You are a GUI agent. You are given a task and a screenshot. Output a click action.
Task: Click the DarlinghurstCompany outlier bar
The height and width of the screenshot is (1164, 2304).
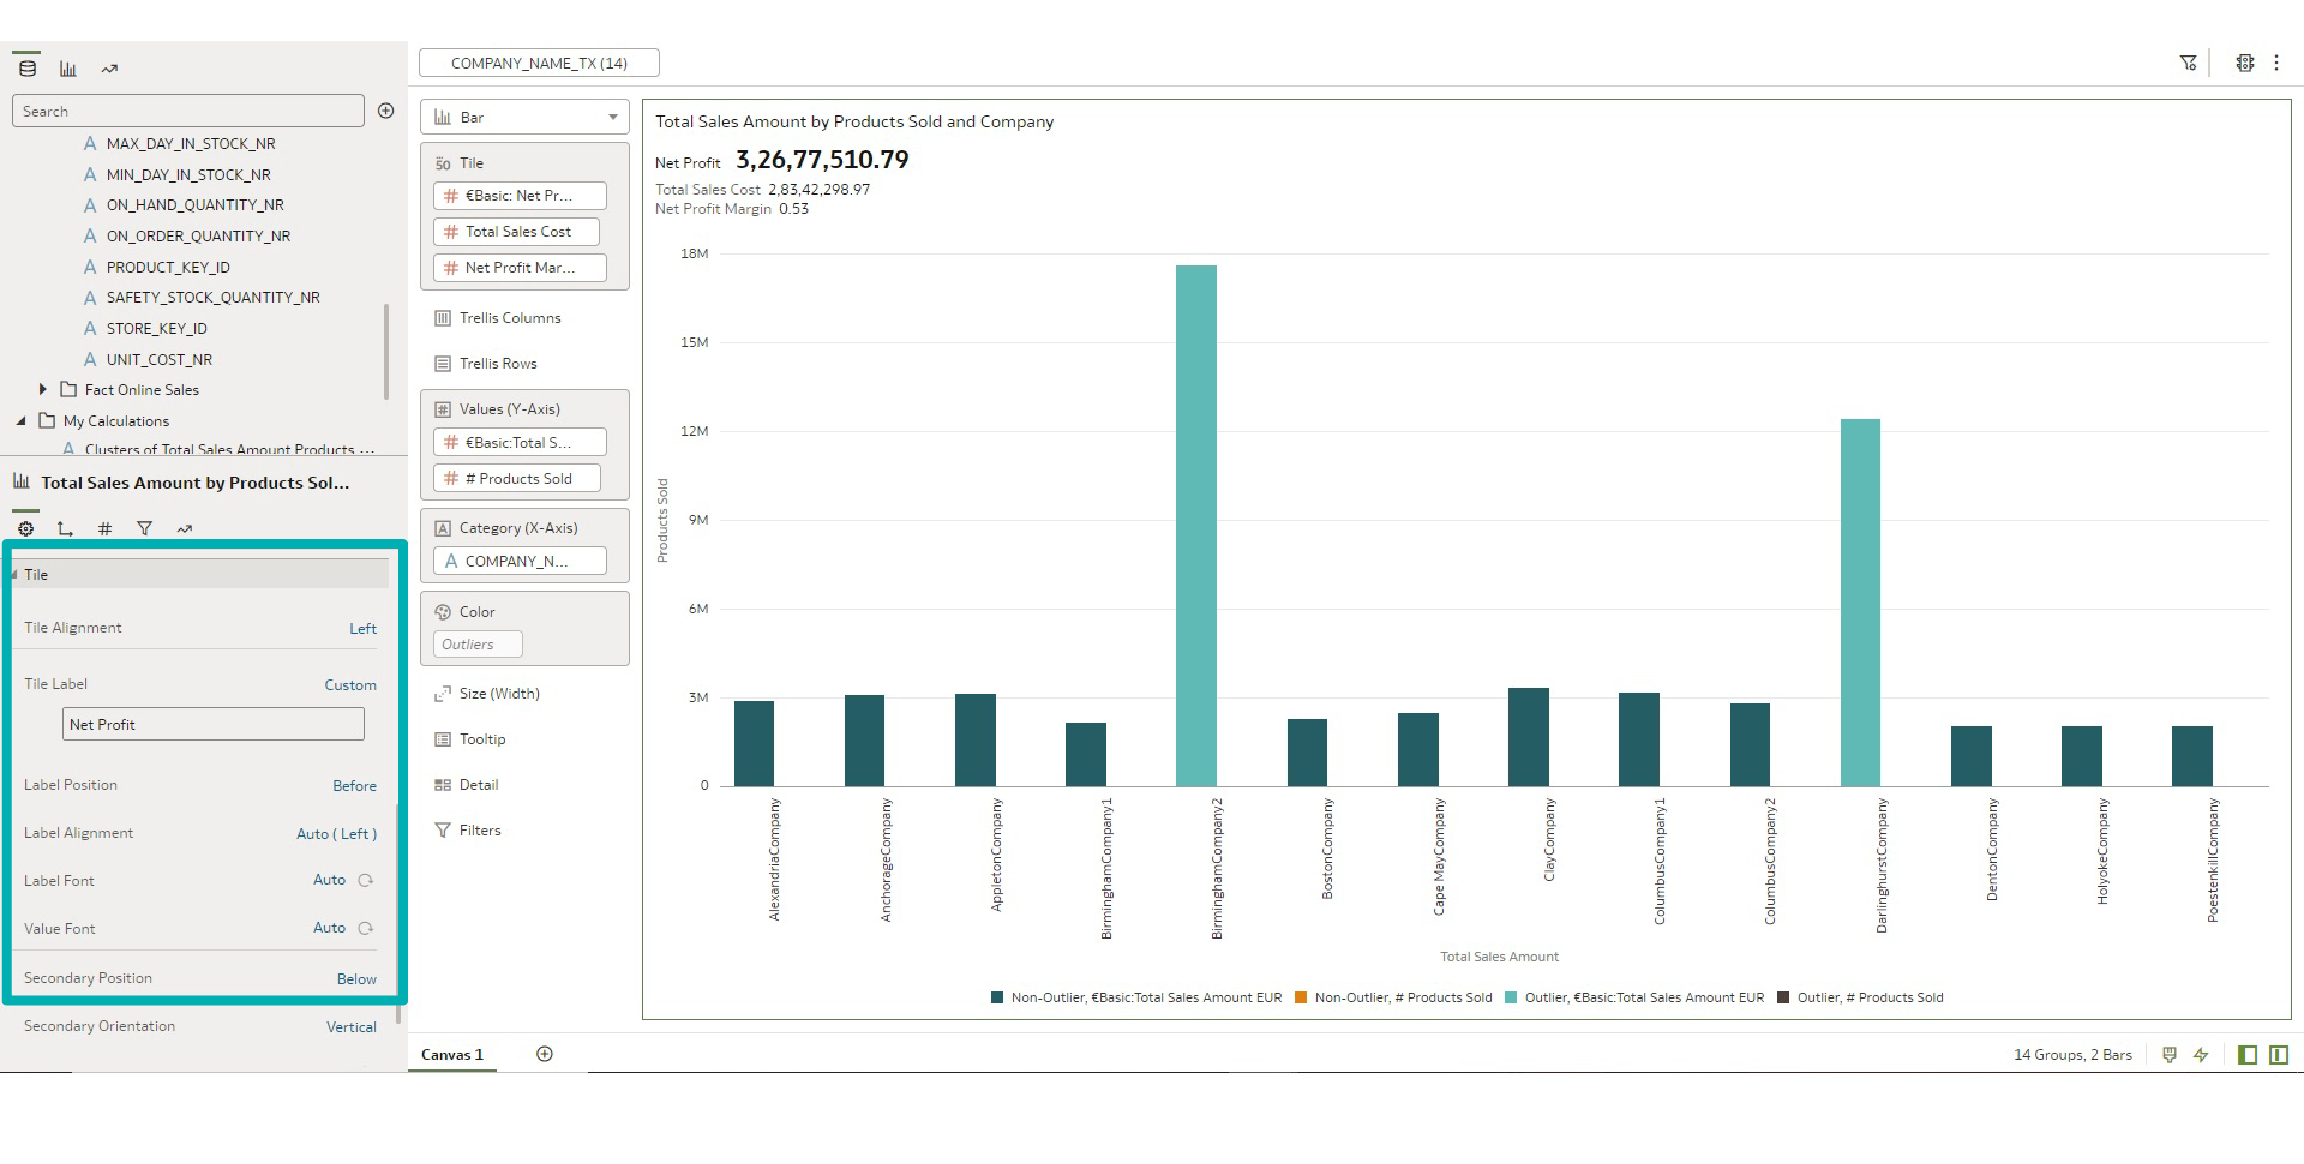(1860, 602)
